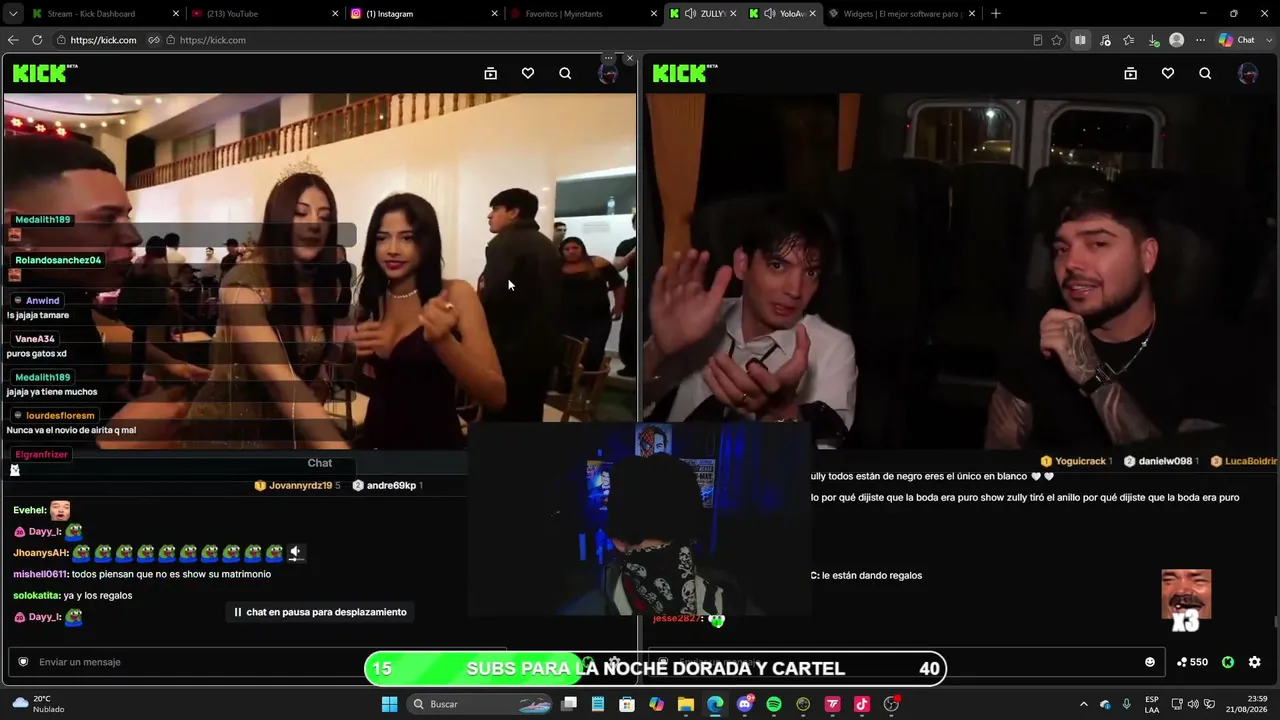Open the store box icon in left Kick pane
This screenshot has width=1280, height=720.
pos(490,73)
